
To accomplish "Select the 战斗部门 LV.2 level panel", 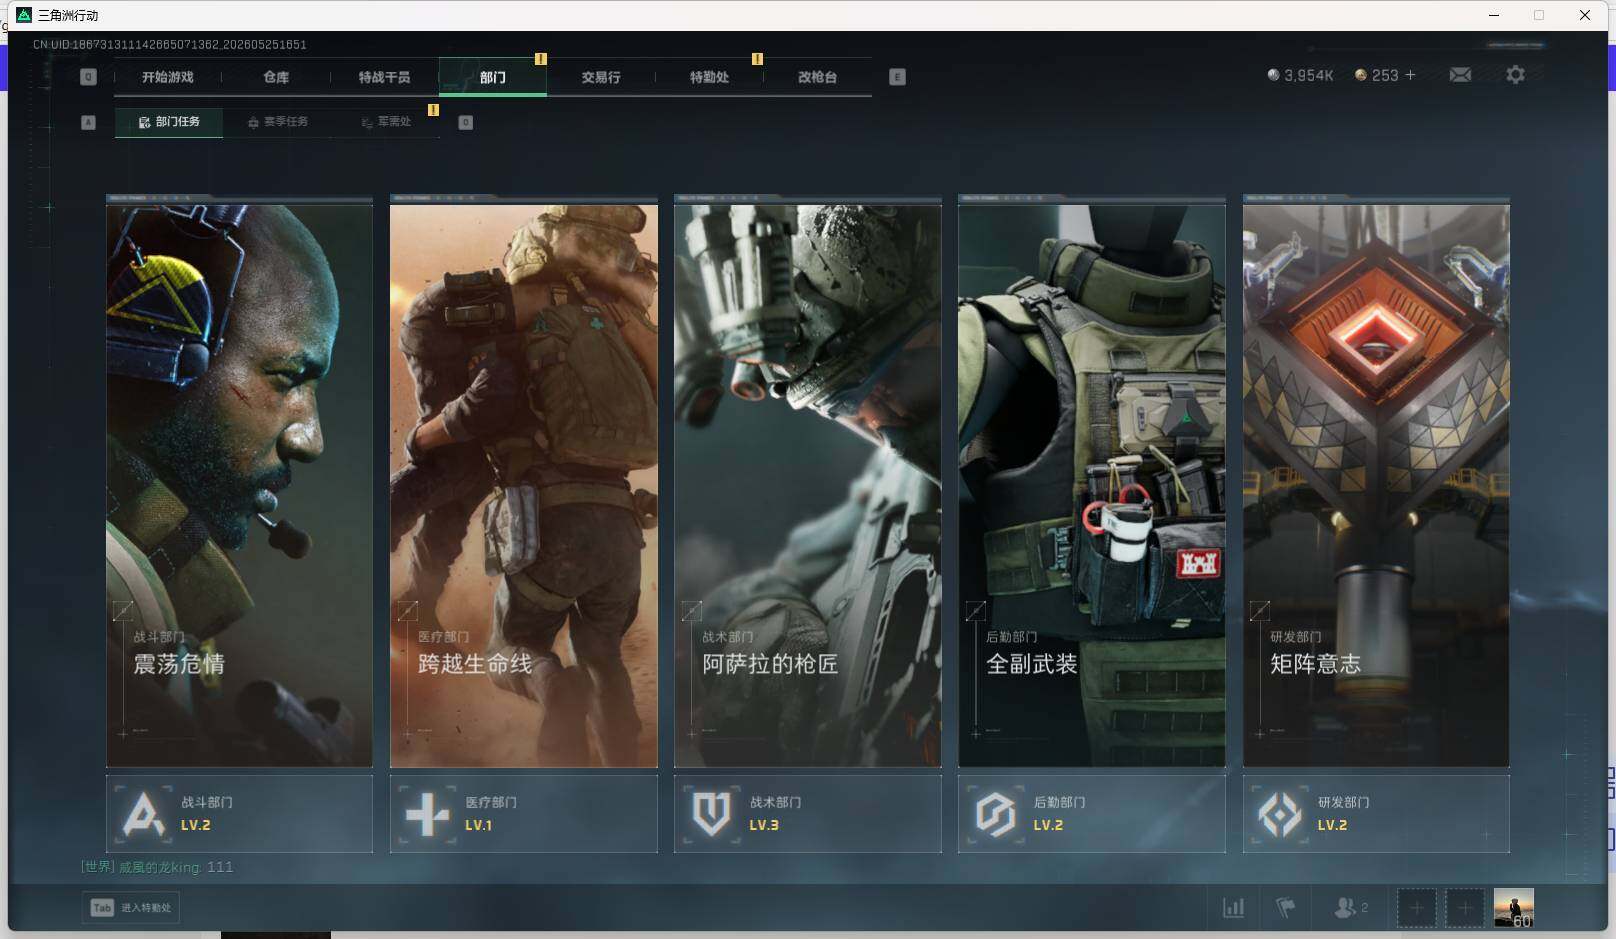I will click(239, 814).
